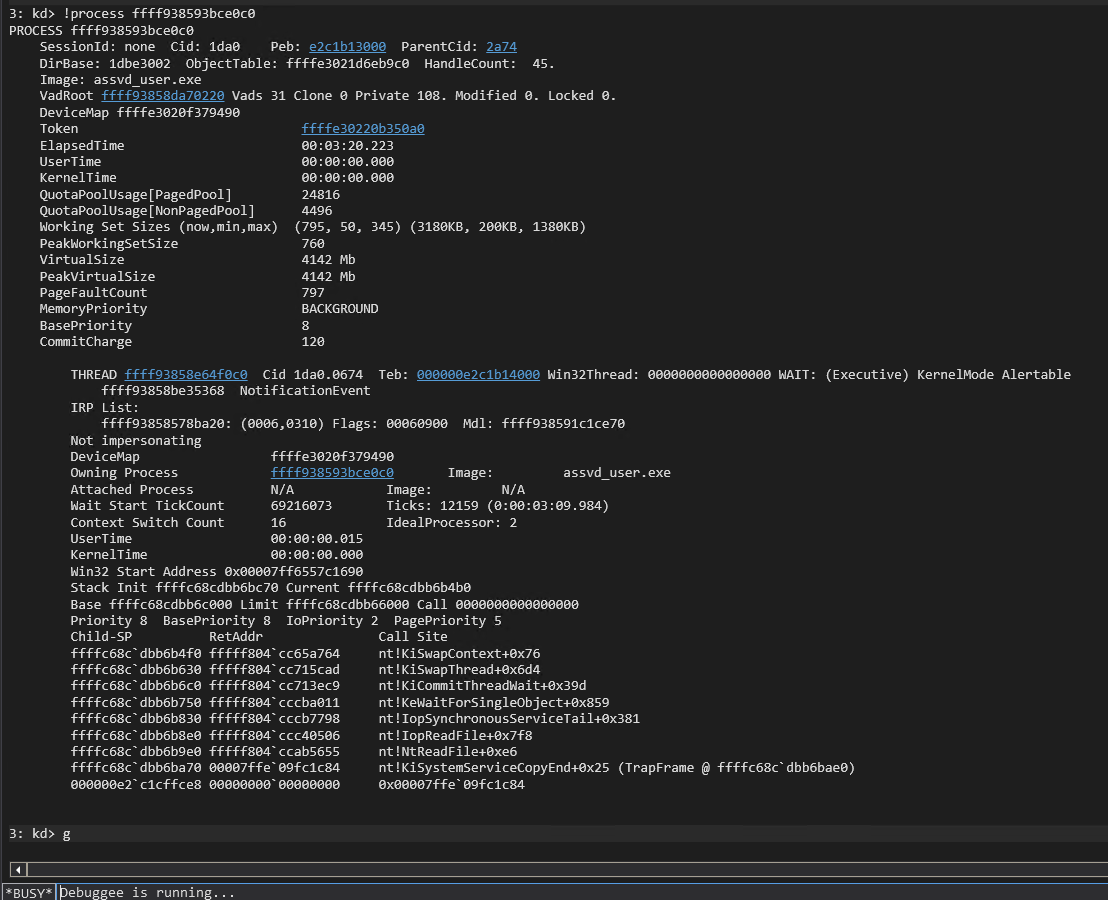
Task: Click the !process command line at top
Action: 132,14
